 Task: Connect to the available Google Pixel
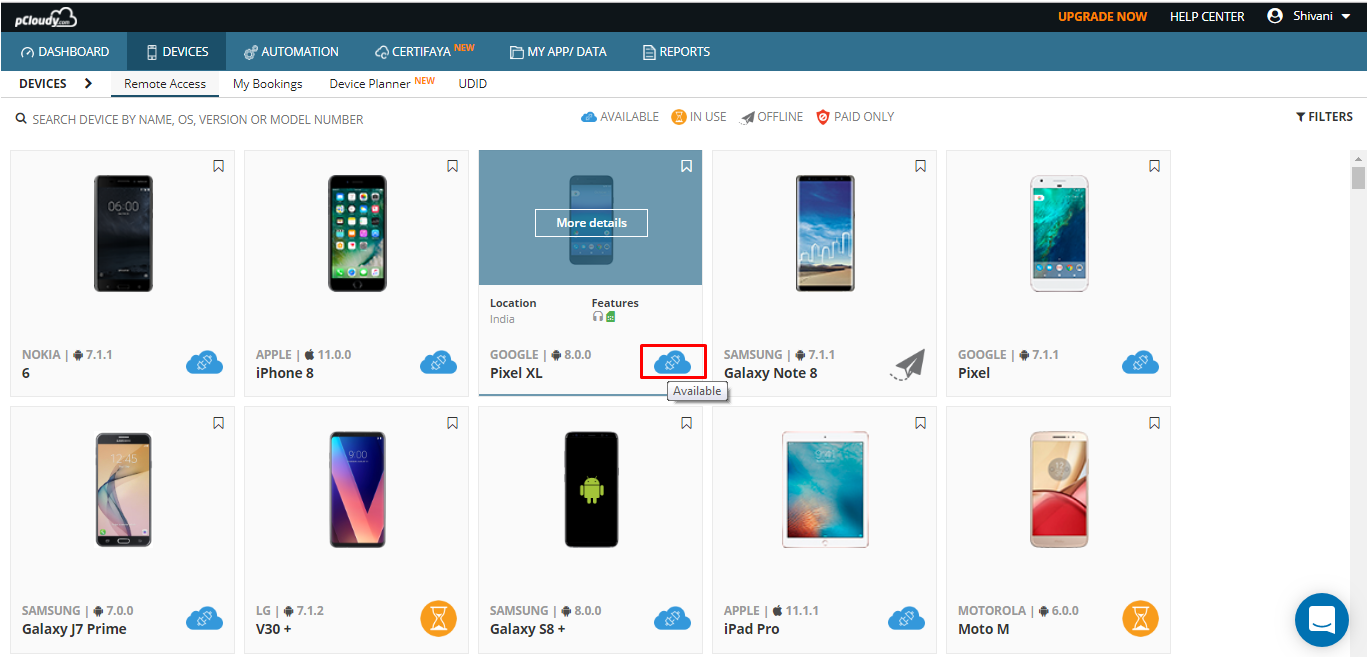pos(1140,363)
